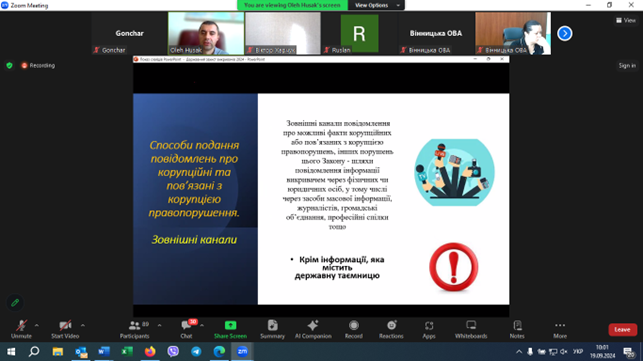Open the More menu
Viewport: 643px width, 361px height.
click(560, 329)
